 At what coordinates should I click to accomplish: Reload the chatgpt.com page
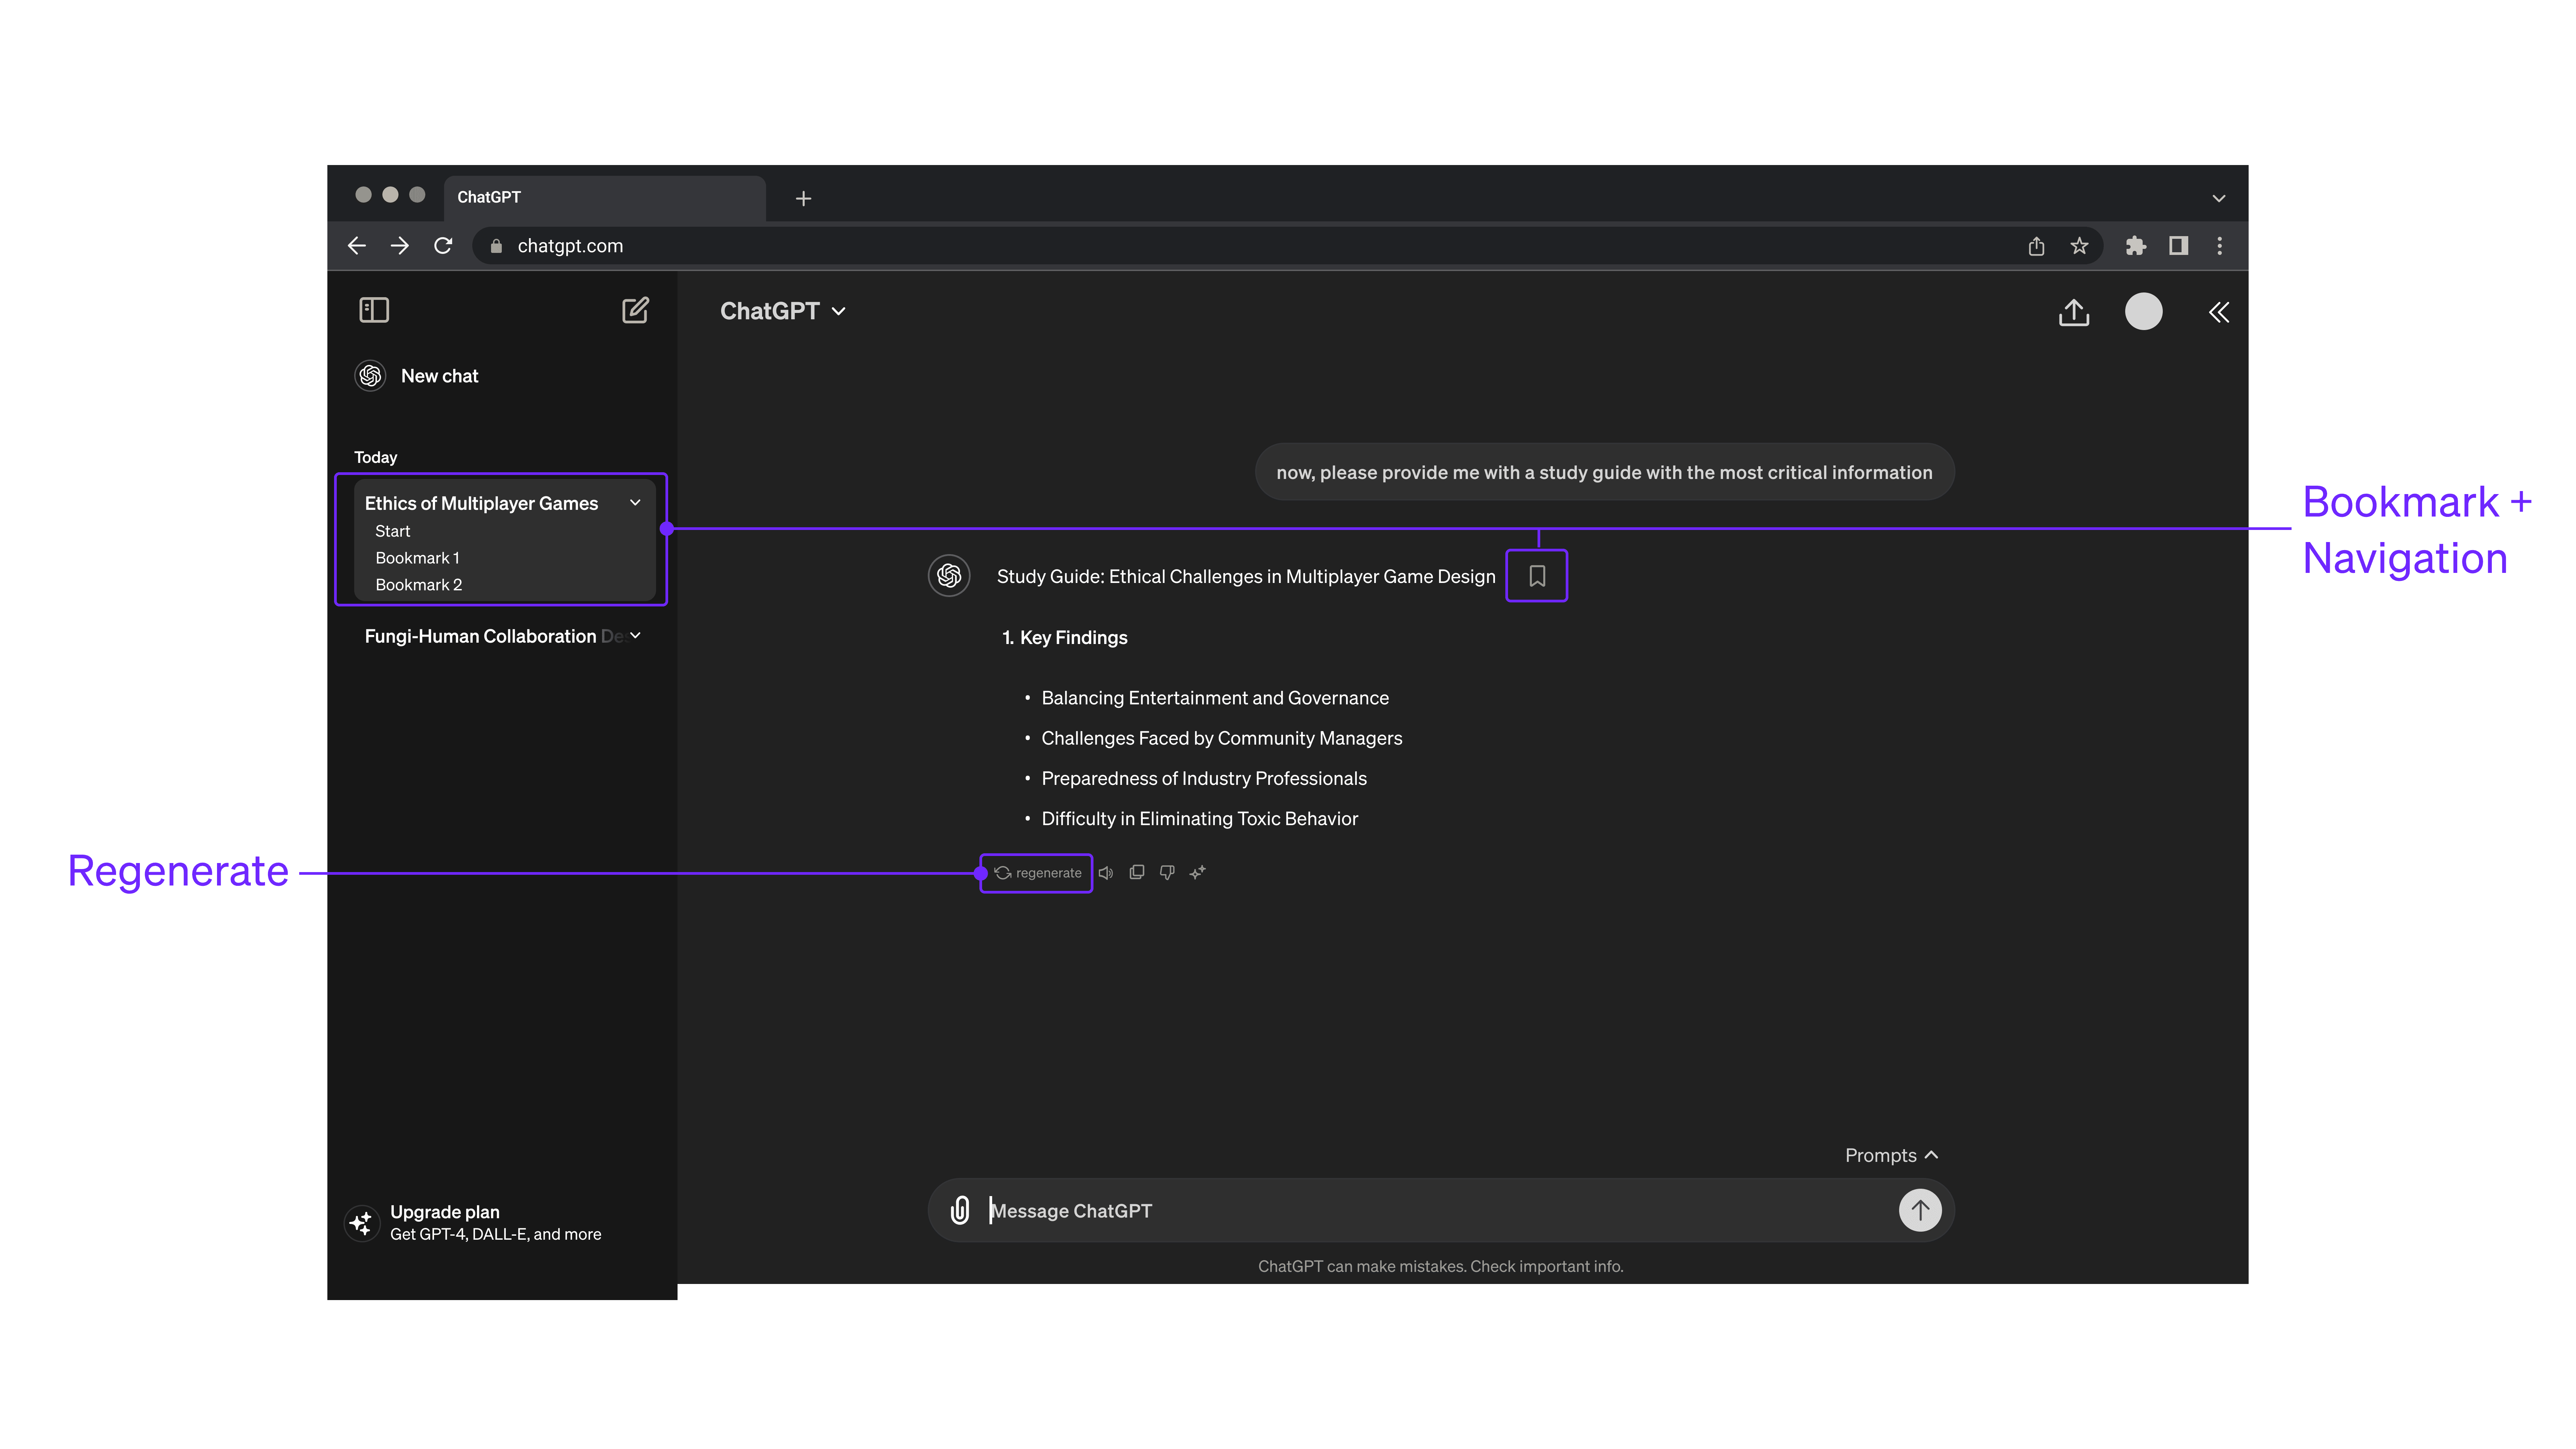click(443, 246)
